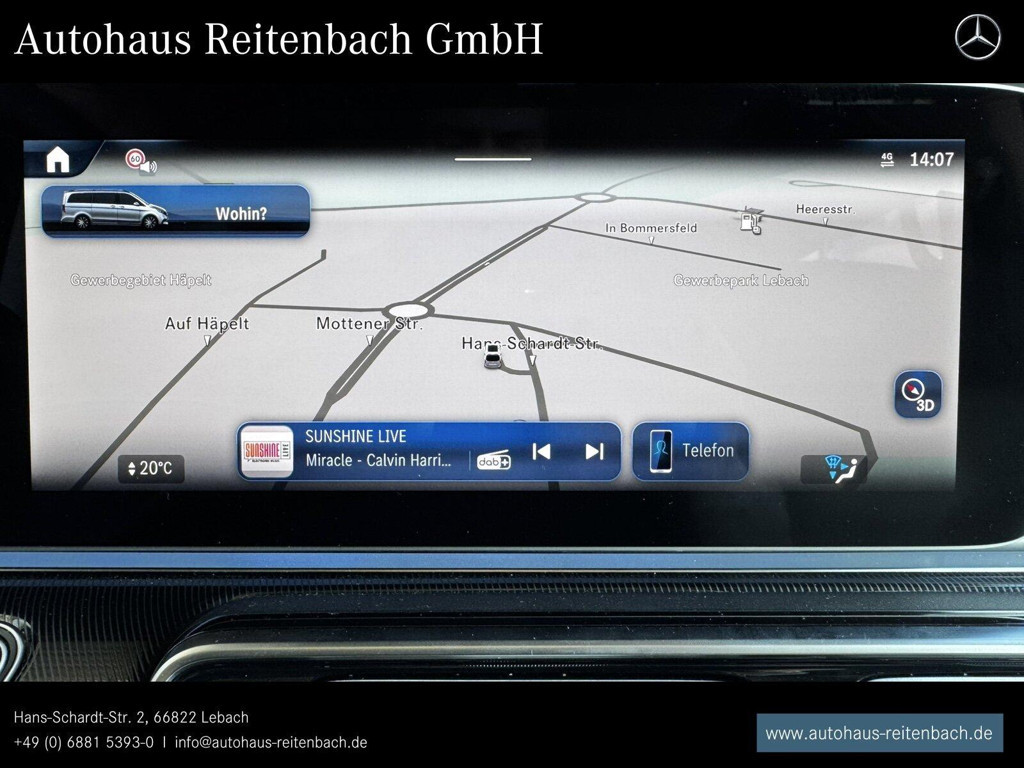The image size is (1024, 768).
Task: Tap the 4G signal indicator
Action: (887, 159)
